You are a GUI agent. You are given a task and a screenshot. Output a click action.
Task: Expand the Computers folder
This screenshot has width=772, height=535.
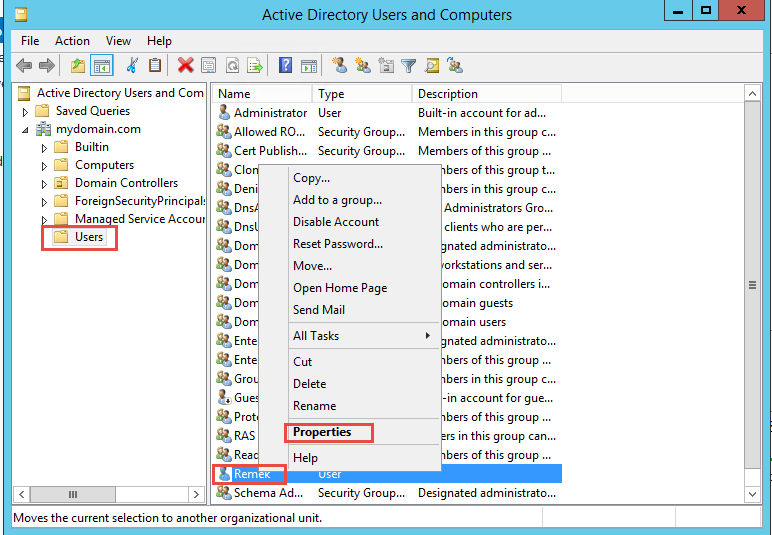pyautogui.click(x=44, y=166)
